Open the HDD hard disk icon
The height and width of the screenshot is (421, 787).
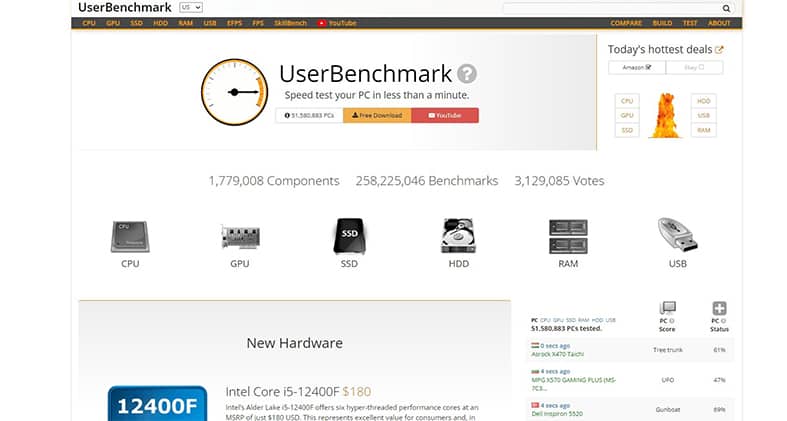pos(458,236)
